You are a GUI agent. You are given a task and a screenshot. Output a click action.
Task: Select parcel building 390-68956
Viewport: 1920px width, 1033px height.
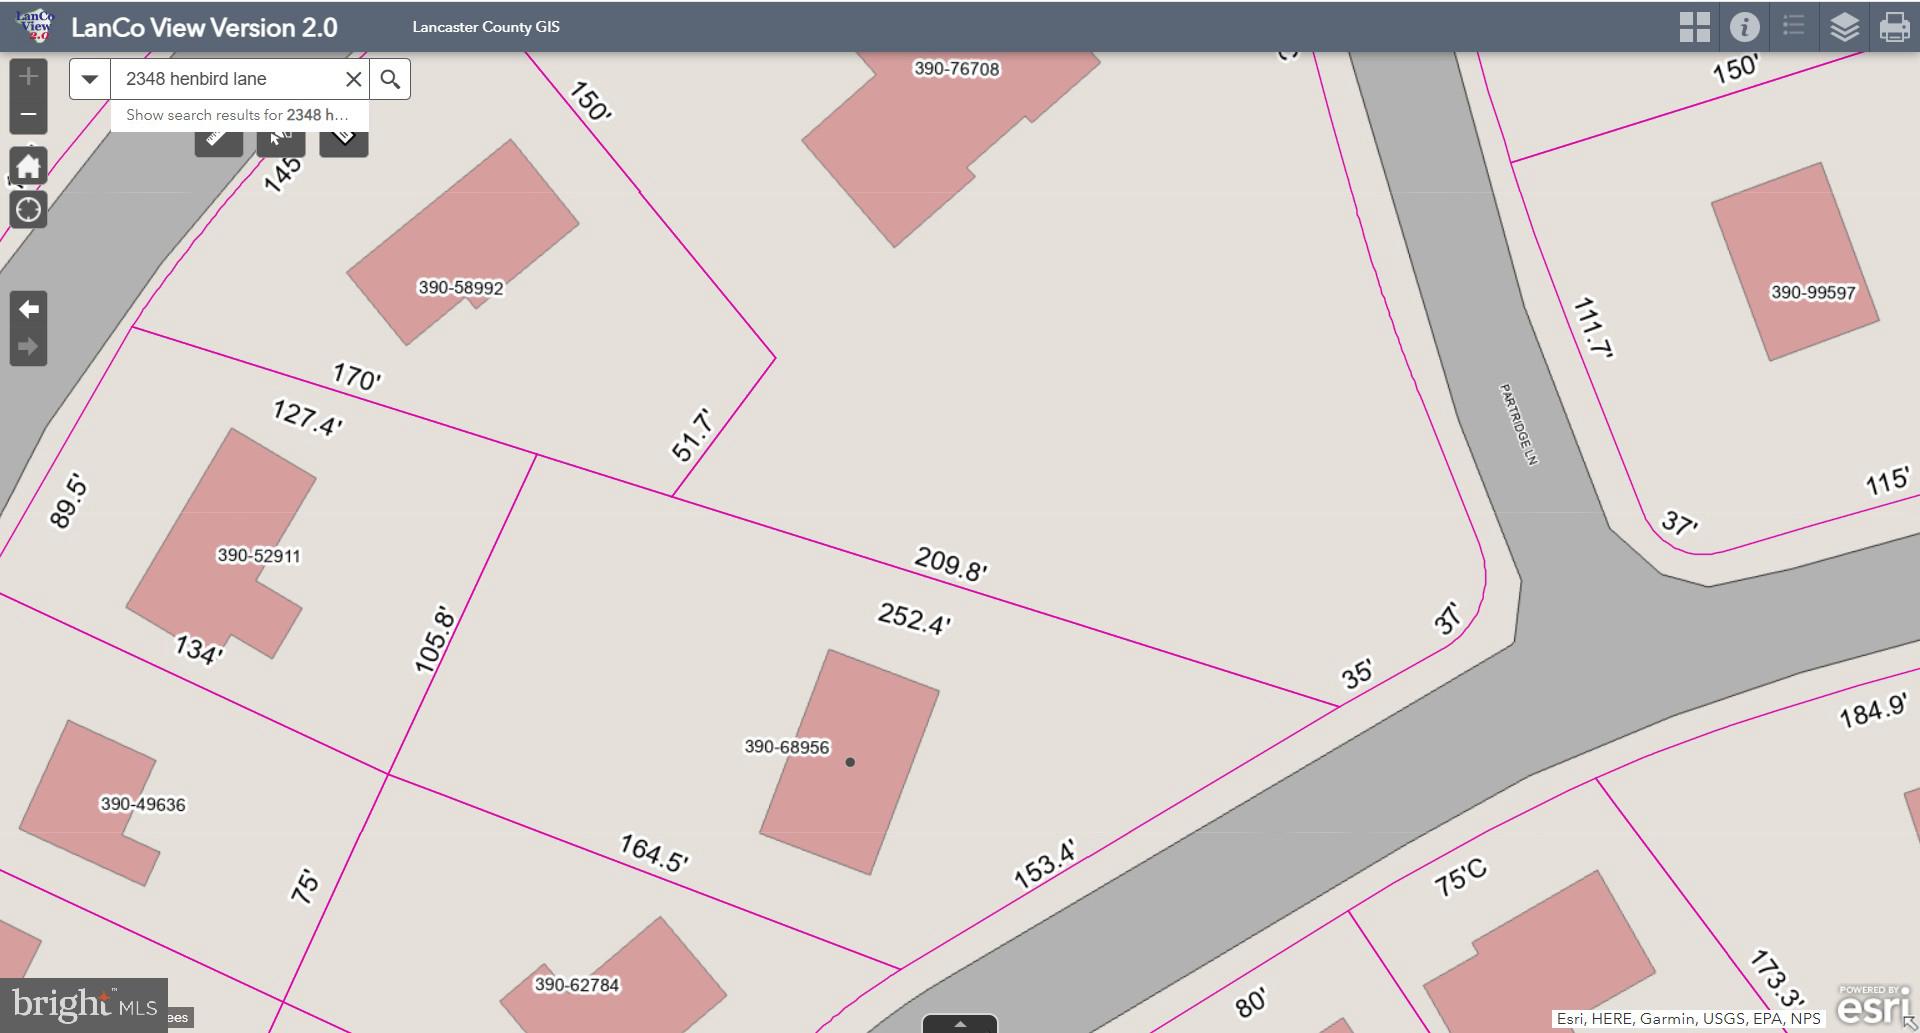coord(850,790)
